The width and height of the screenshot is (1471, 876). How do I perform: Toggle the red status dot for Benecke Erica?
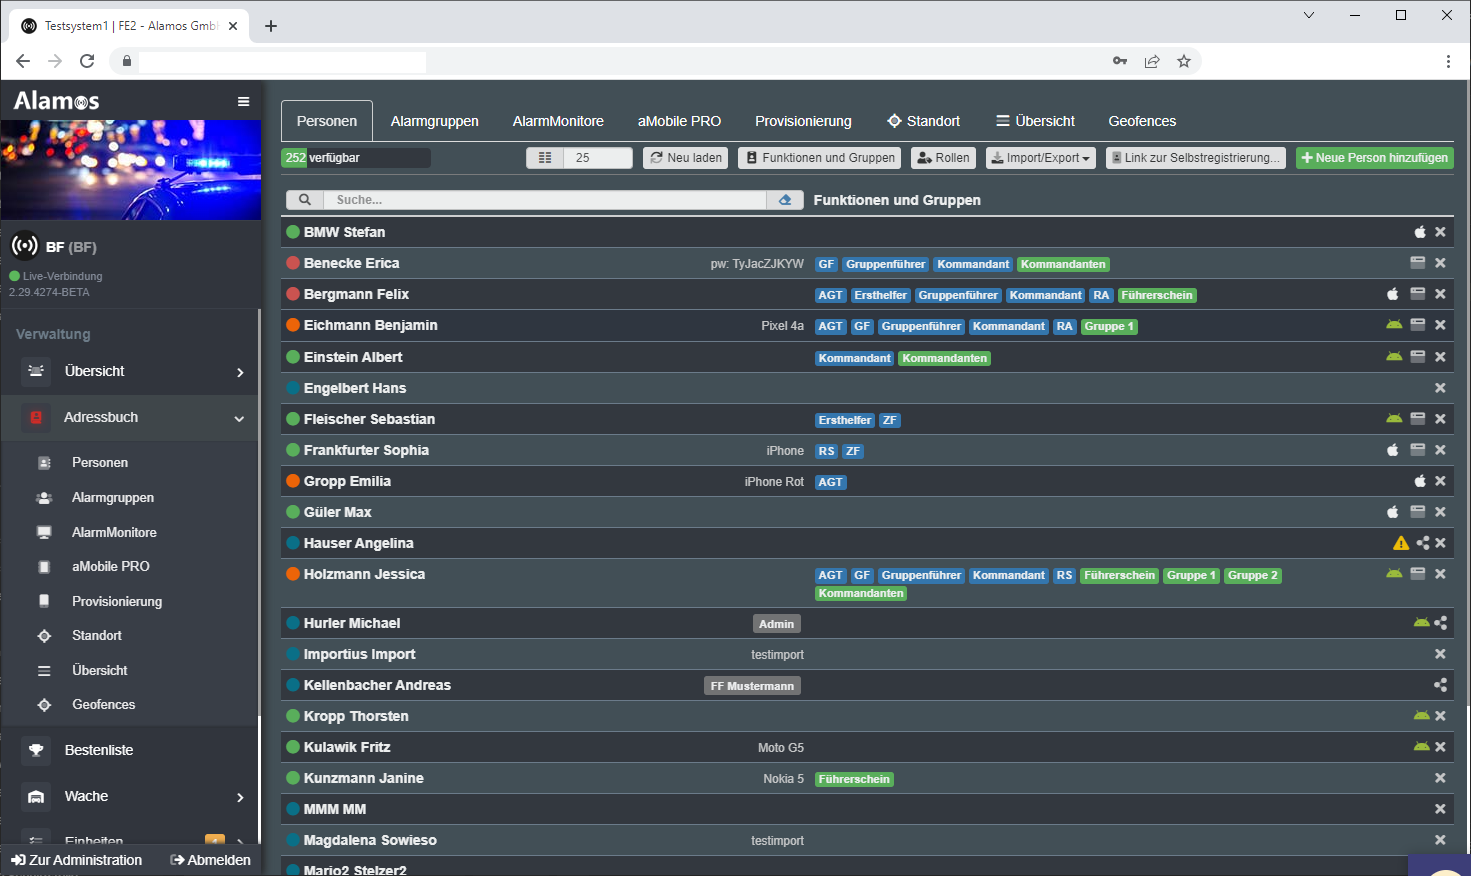click(293, 263)
